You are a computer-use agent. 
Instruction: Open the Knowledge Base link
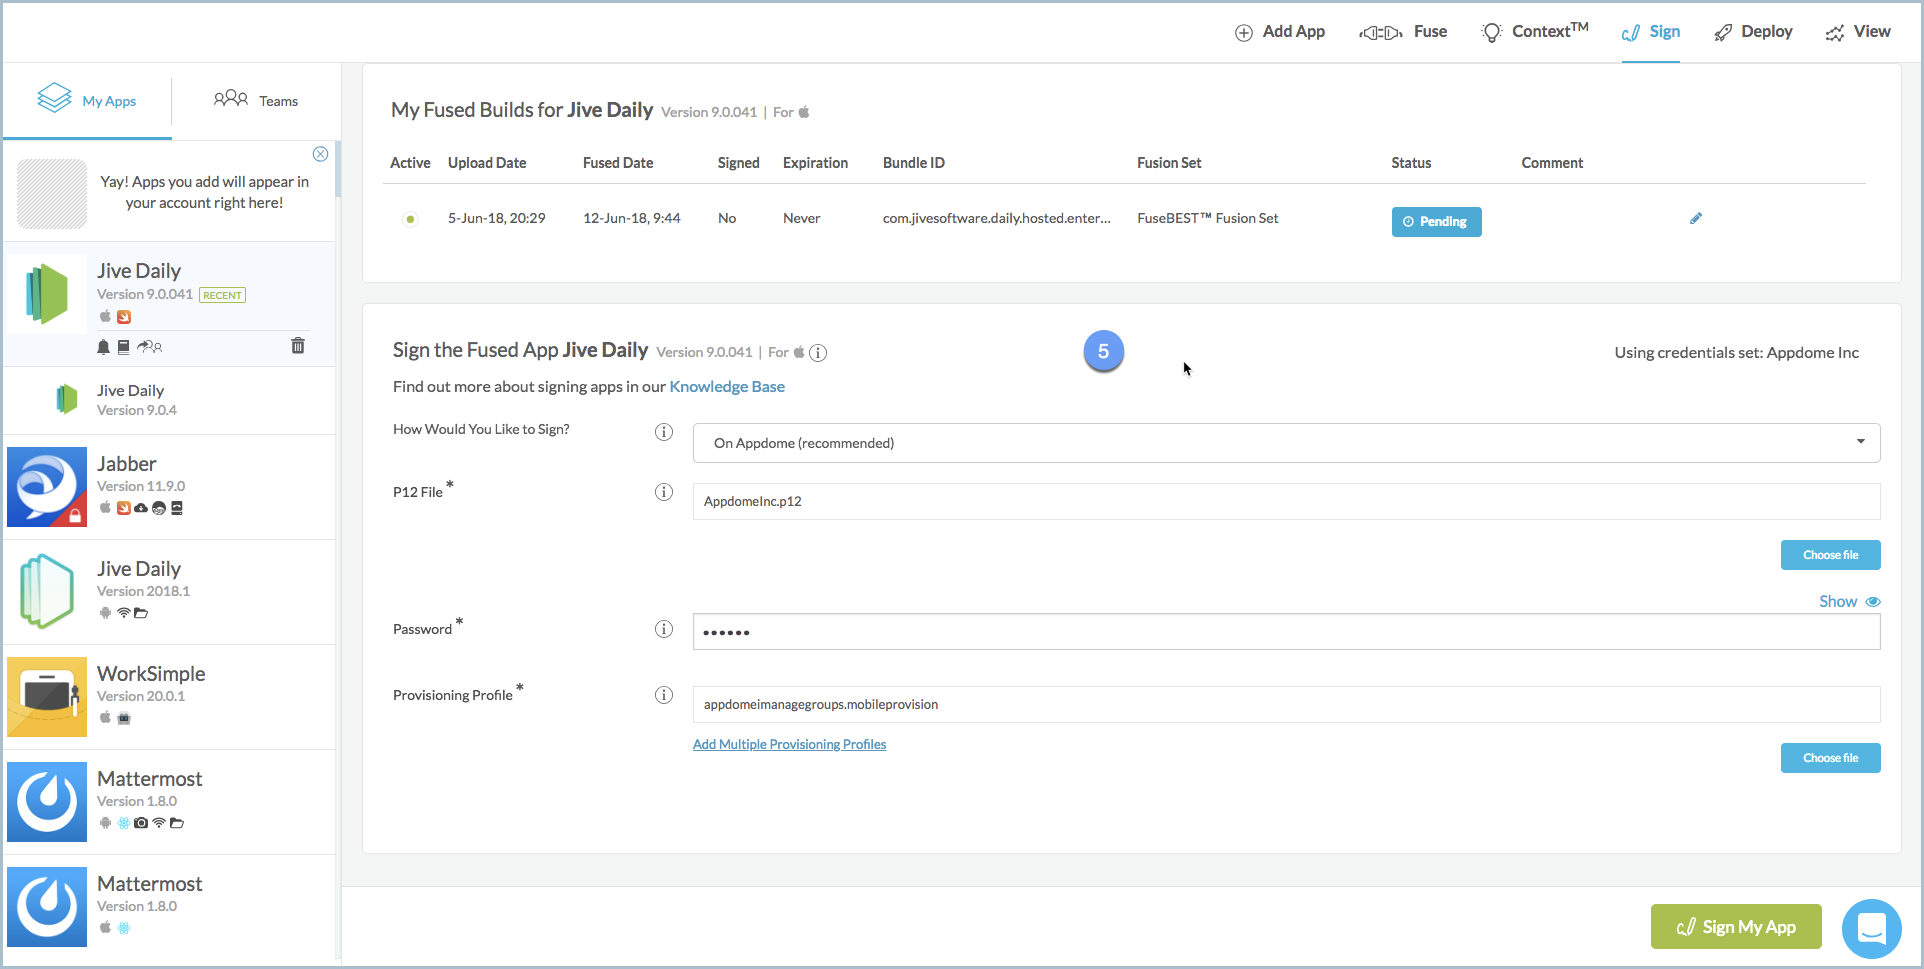(x=727, y=387)
